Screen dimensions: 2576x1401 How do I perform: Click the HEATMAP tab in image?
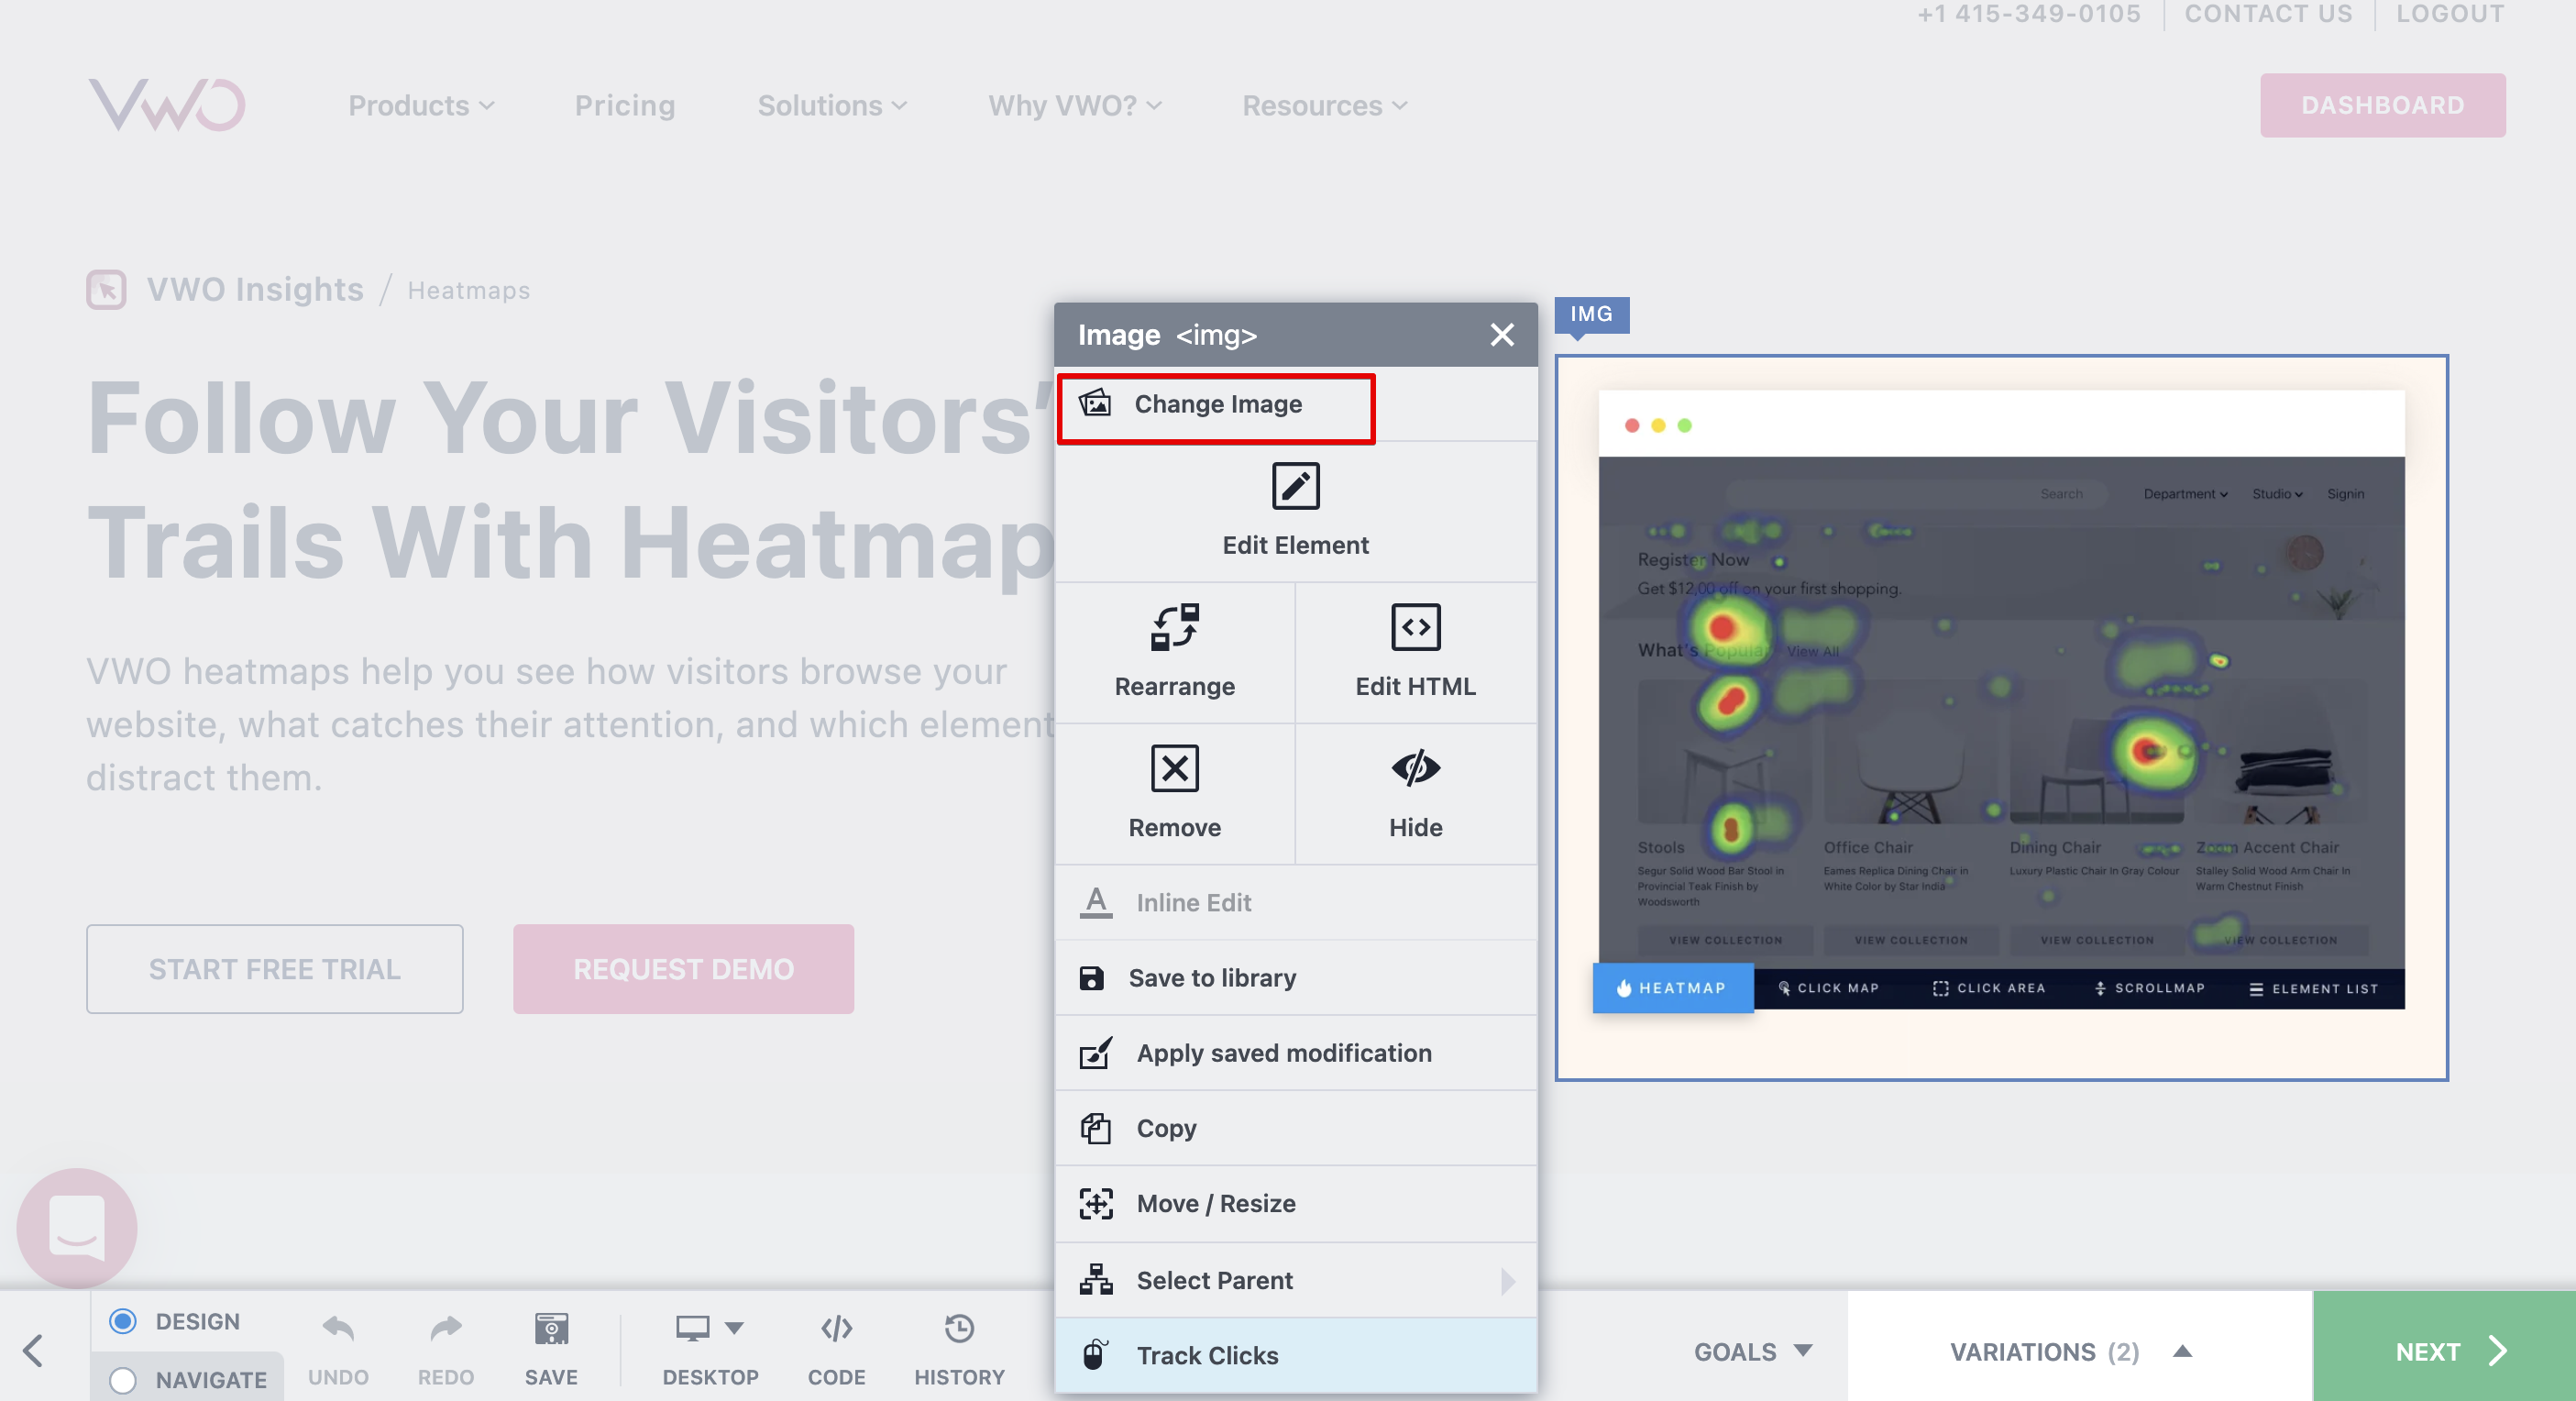(1672, 987)
